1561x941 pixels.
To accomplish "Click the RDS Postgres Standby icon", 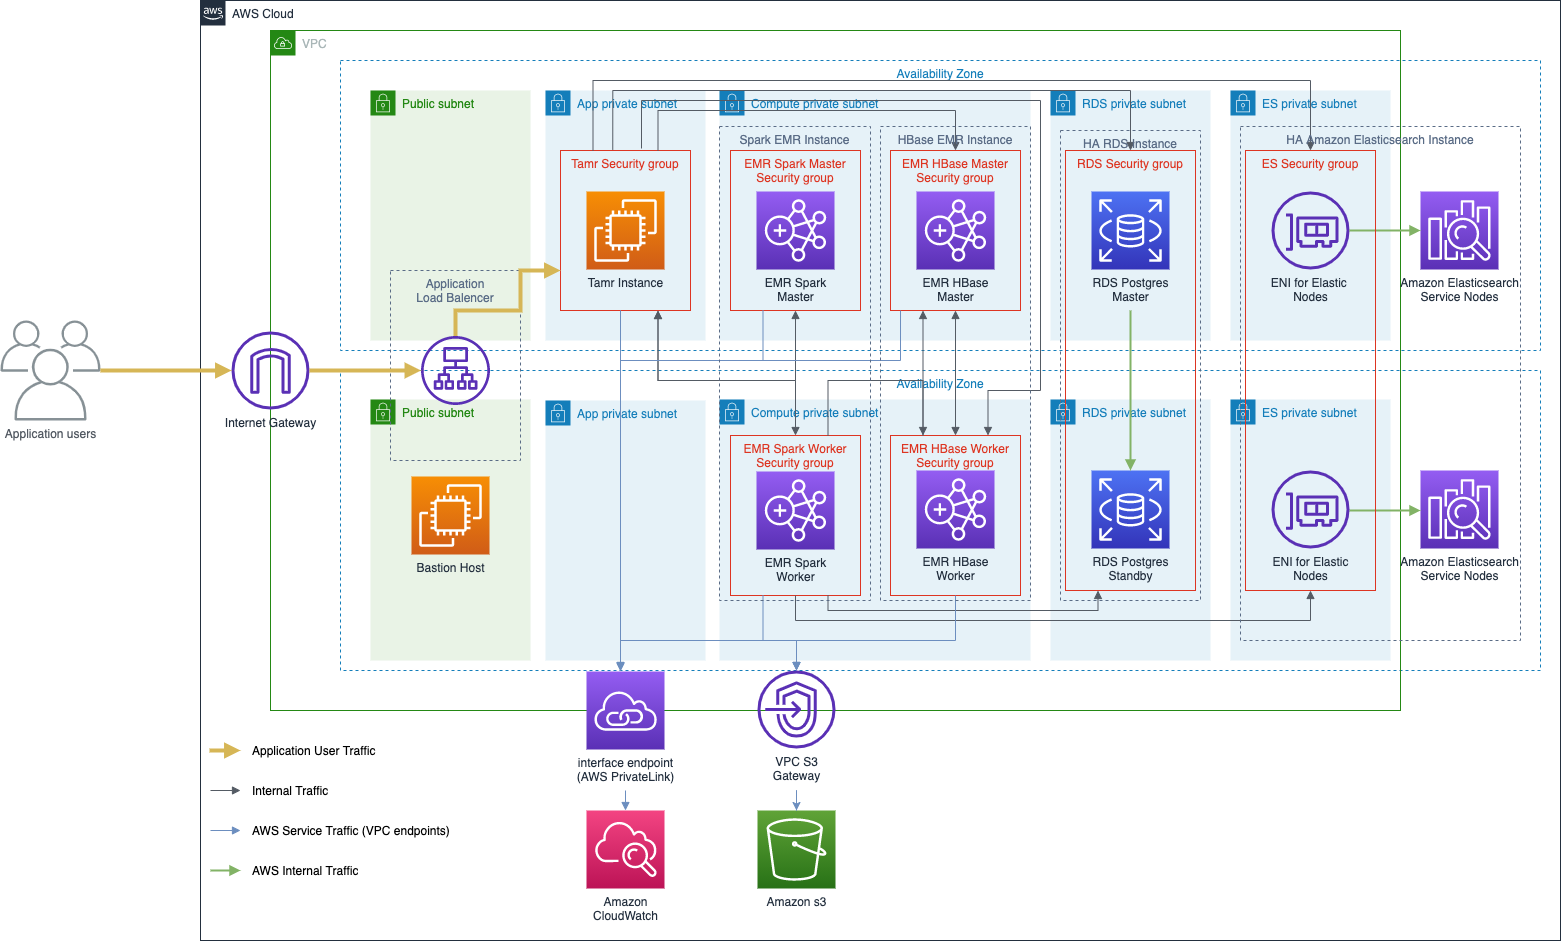I will 1130,510.
